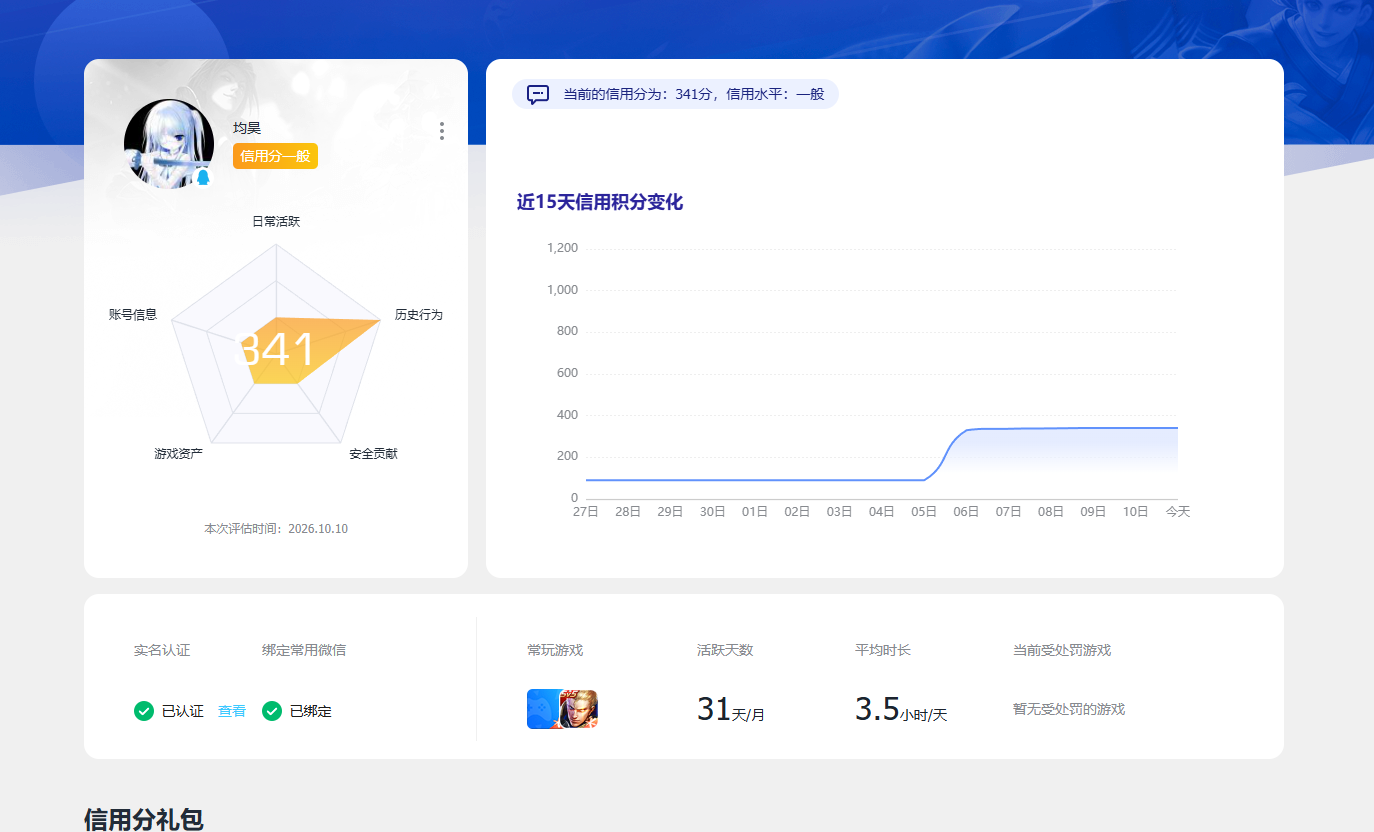Click the 400 value on chart axis
This screenshot has height=832, width=1374.
567,414
